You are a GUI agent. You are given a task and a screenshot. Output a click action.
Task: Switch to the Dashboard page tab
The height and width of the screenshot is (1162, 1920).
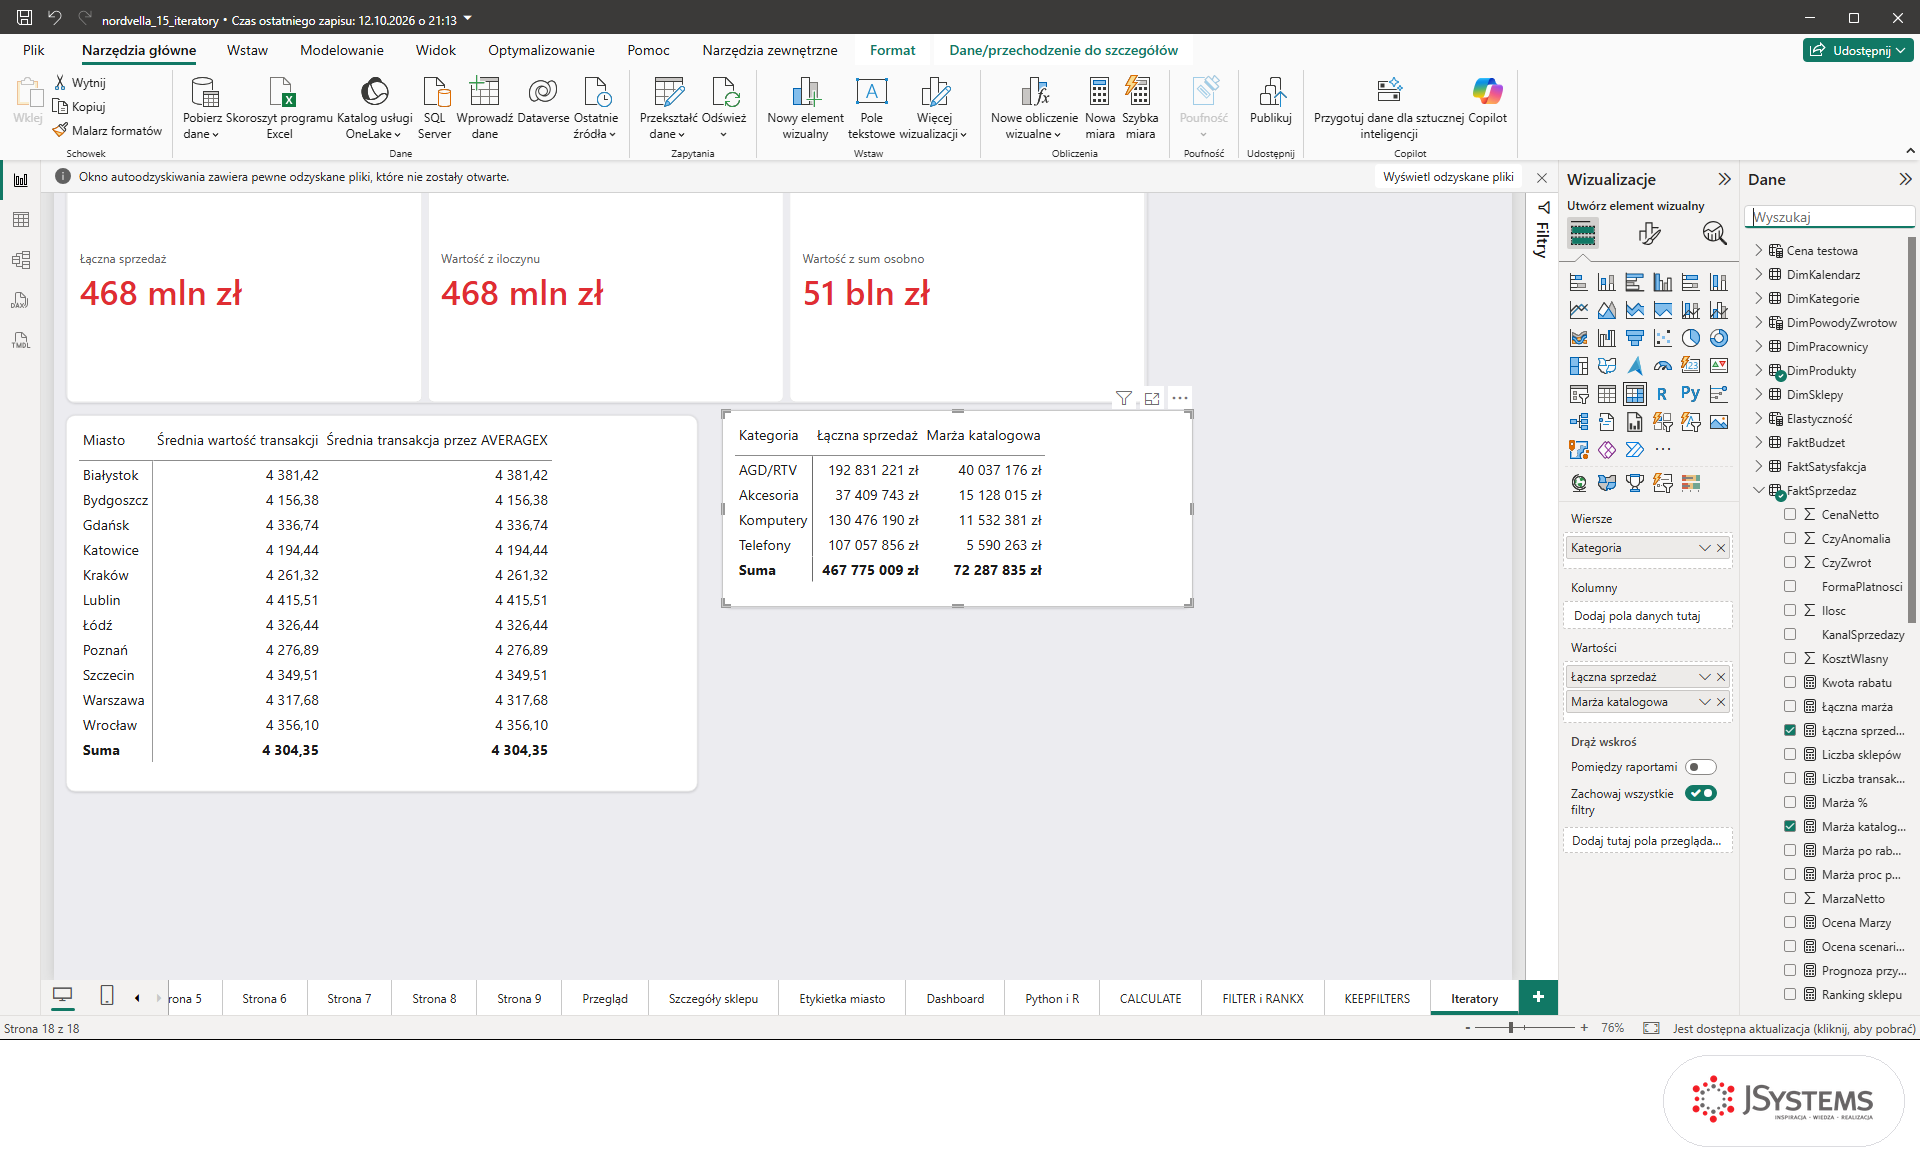955,998
